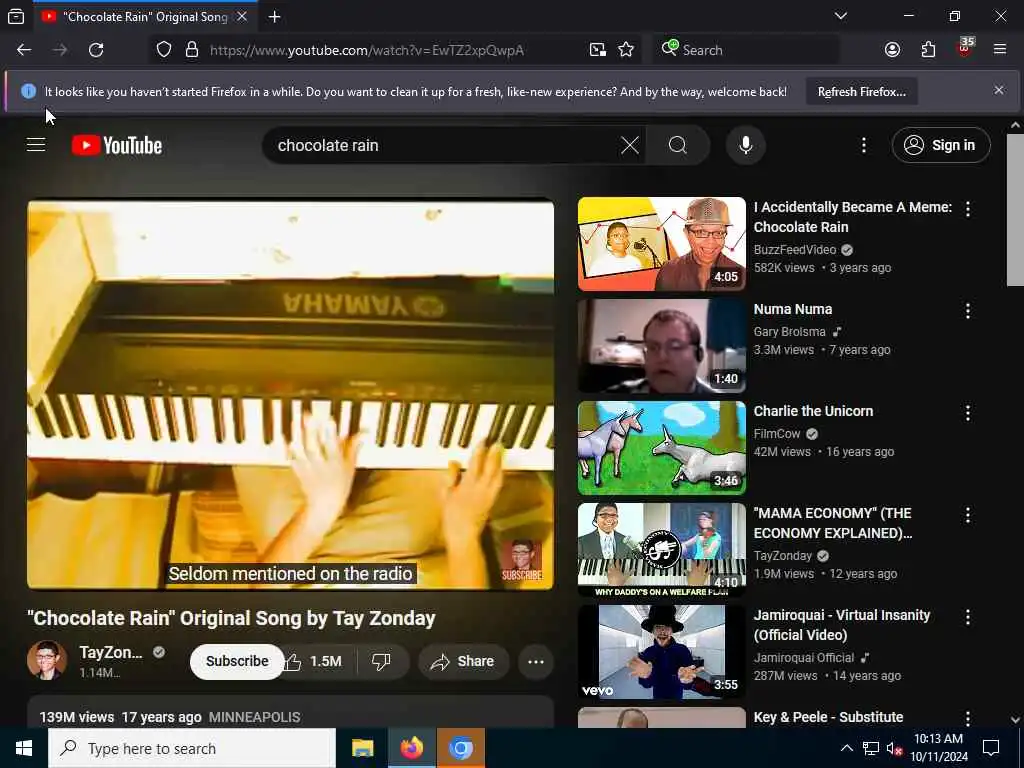
Task: Open ad blocker extension with 35 badge
Action: (965, 48)
